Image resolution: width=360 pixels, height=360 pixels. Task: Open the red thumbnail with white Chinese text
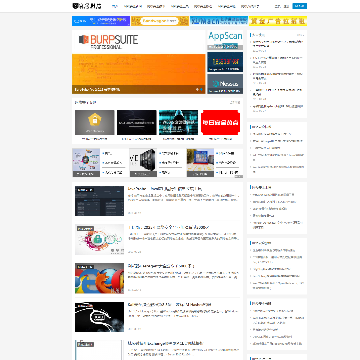pos(220,122)
